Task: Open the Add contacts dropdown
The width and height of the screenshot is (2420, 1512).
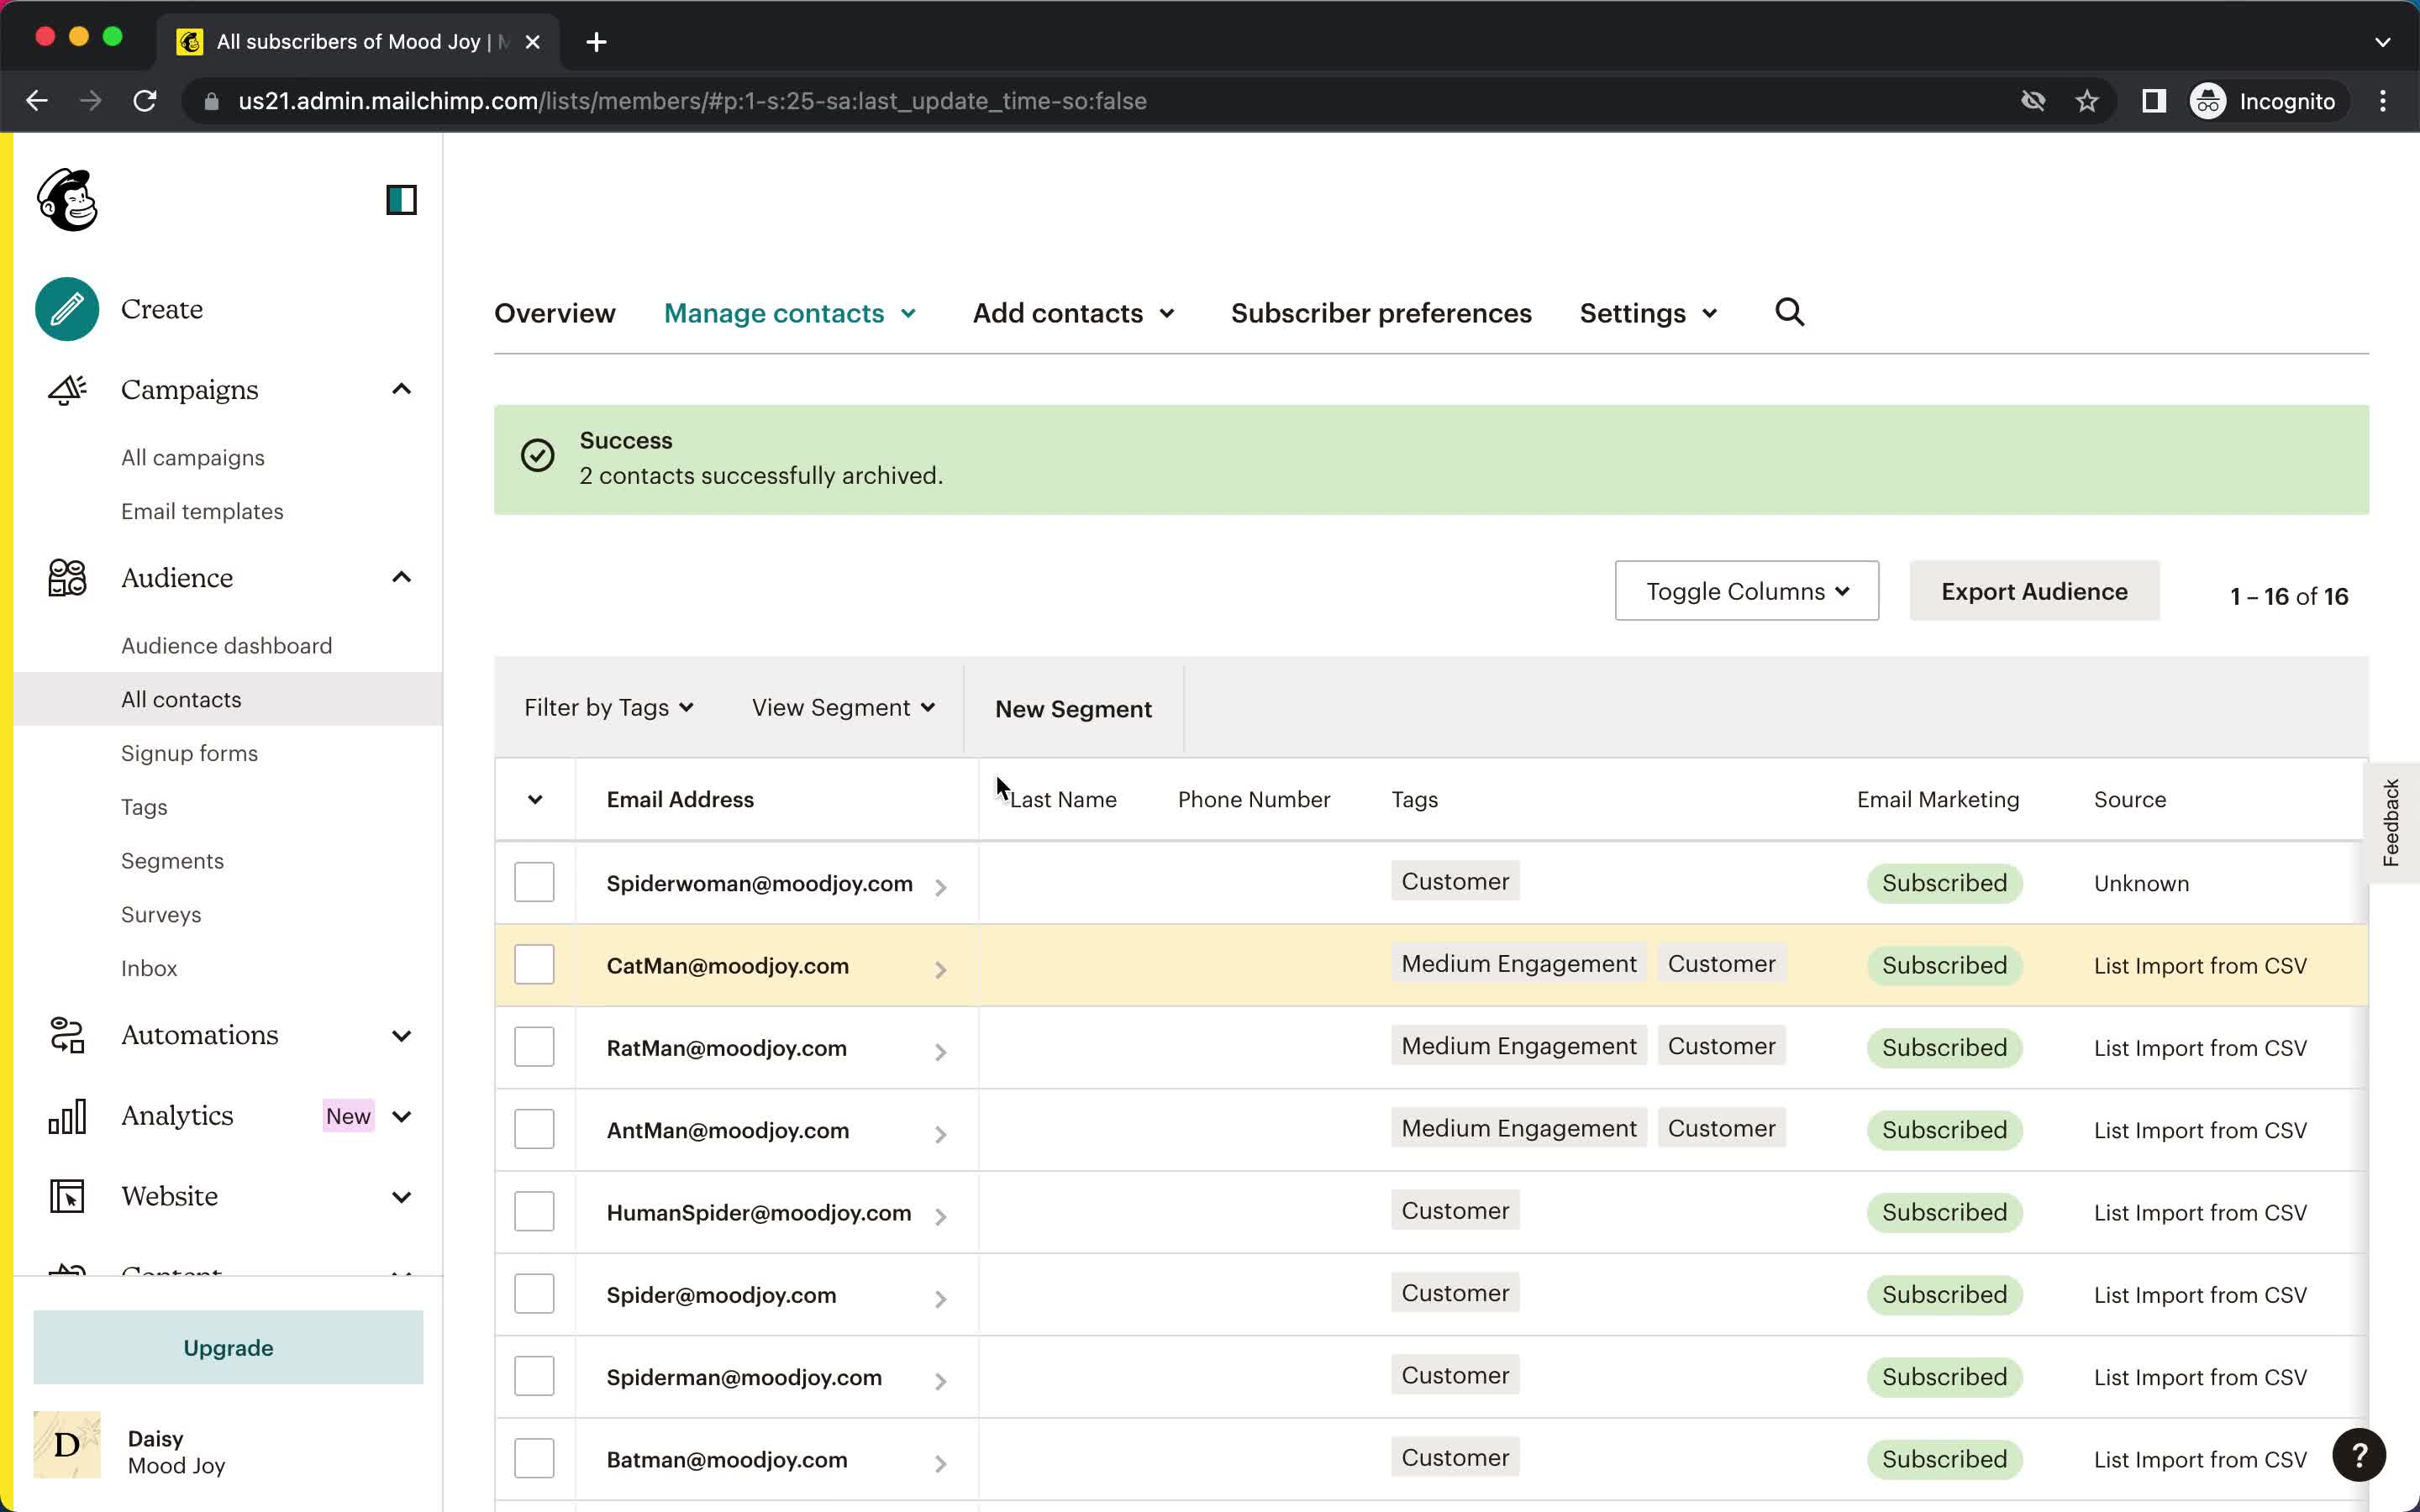Action: tap(1074, 313)
